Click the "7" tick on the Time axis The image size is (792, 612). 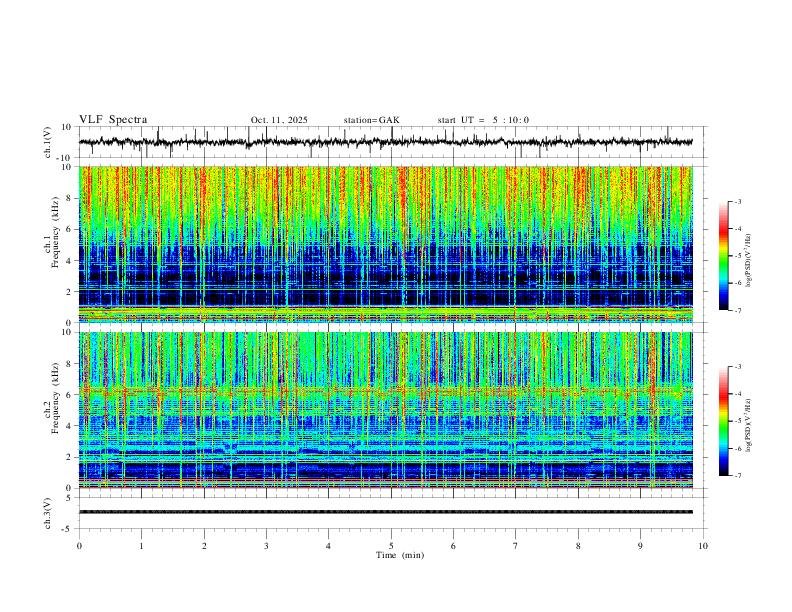516,546
